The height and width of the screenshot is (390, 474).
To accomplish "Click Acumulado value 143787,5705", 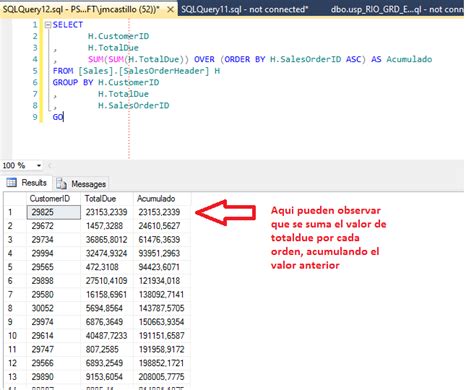I will click(x=162, y=308).
